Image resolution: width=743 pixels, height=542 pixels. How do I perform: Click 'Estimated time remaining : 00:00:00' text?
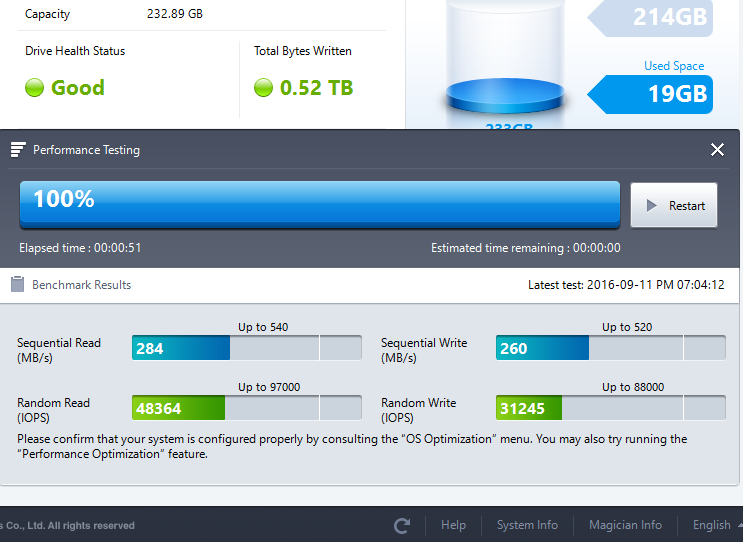click(x=526, y=248)
